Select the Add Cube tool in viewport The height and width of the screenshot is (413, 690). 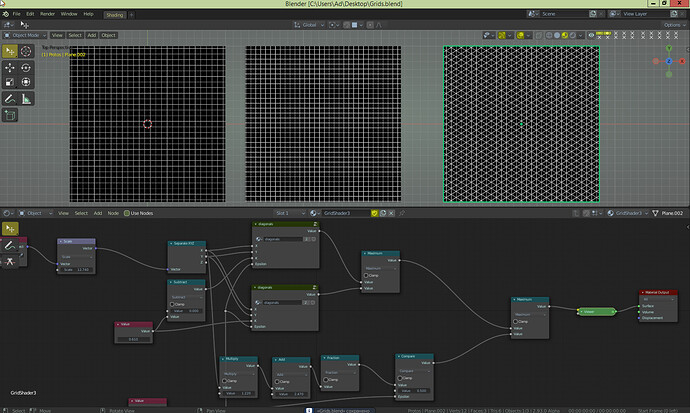click(10, 116)
